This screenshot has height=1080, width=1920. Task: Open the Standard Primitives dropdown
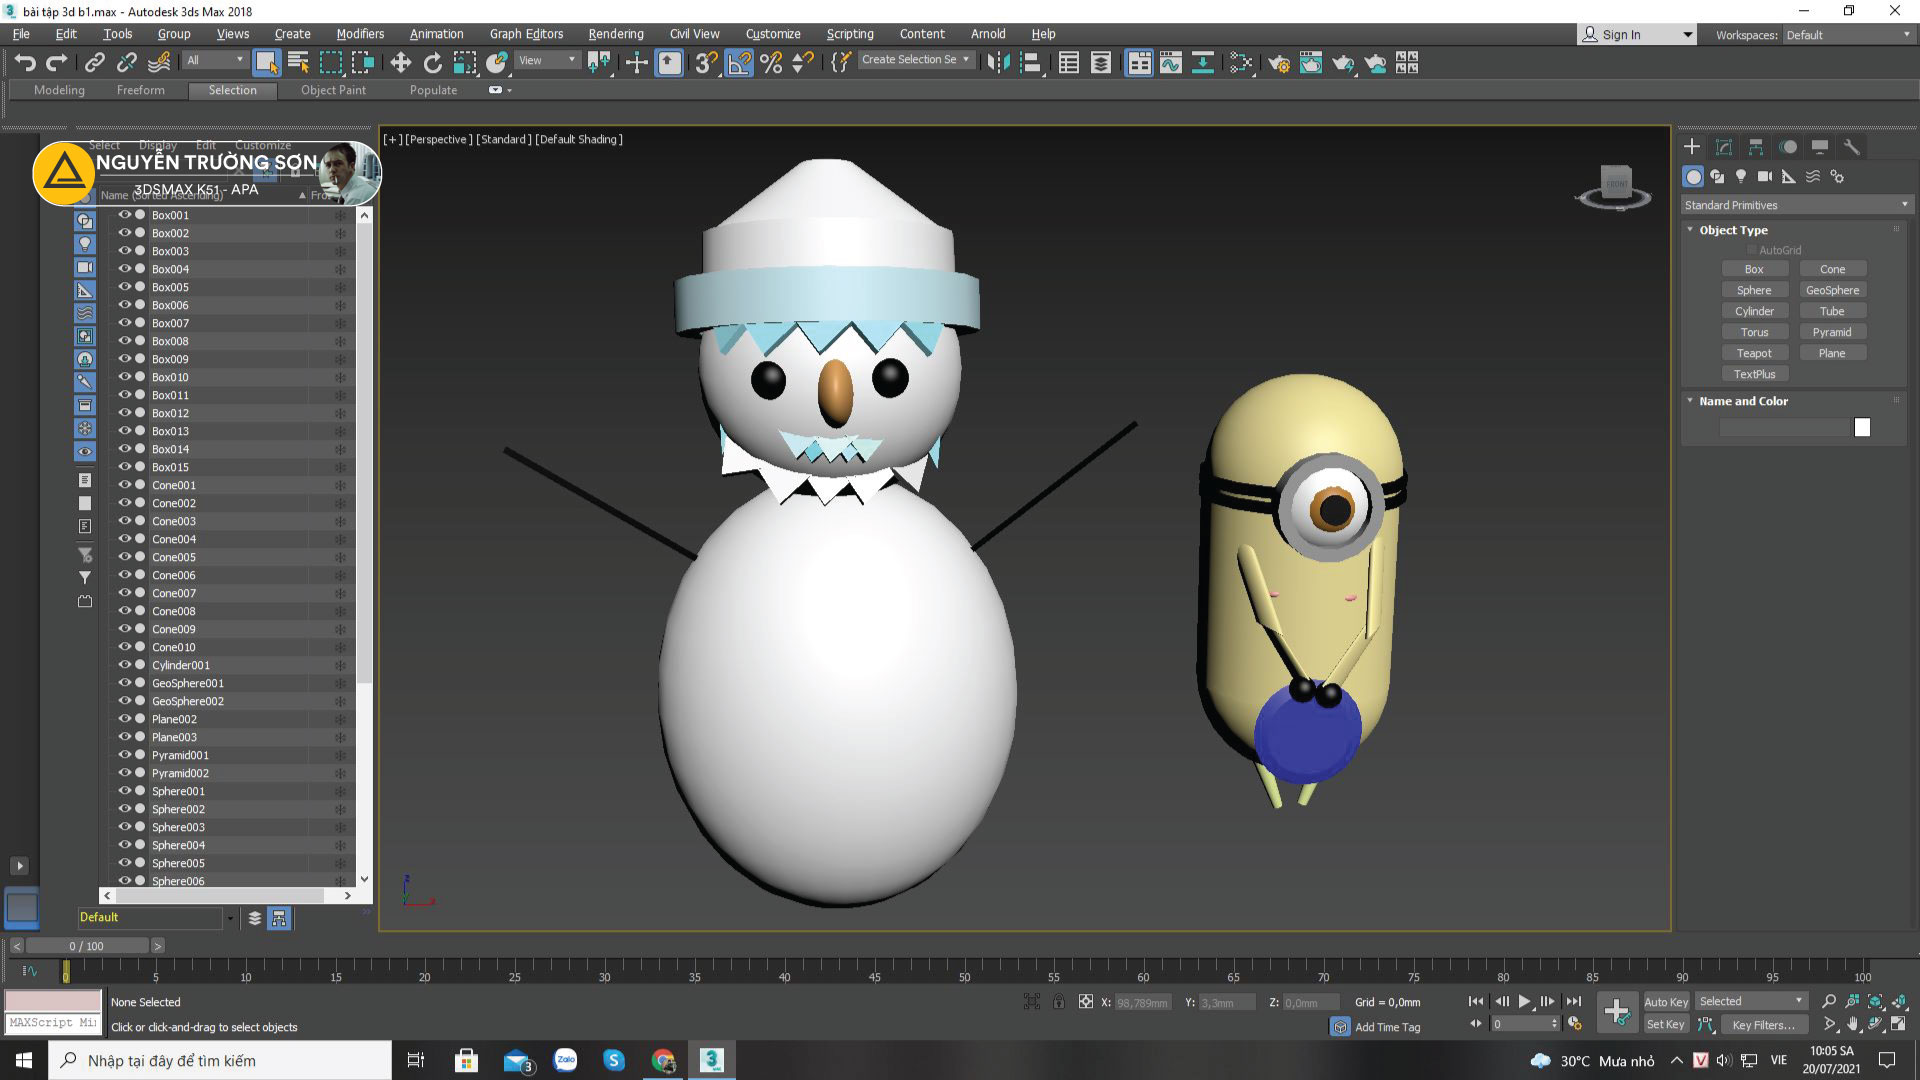(x=1796, y=205)
